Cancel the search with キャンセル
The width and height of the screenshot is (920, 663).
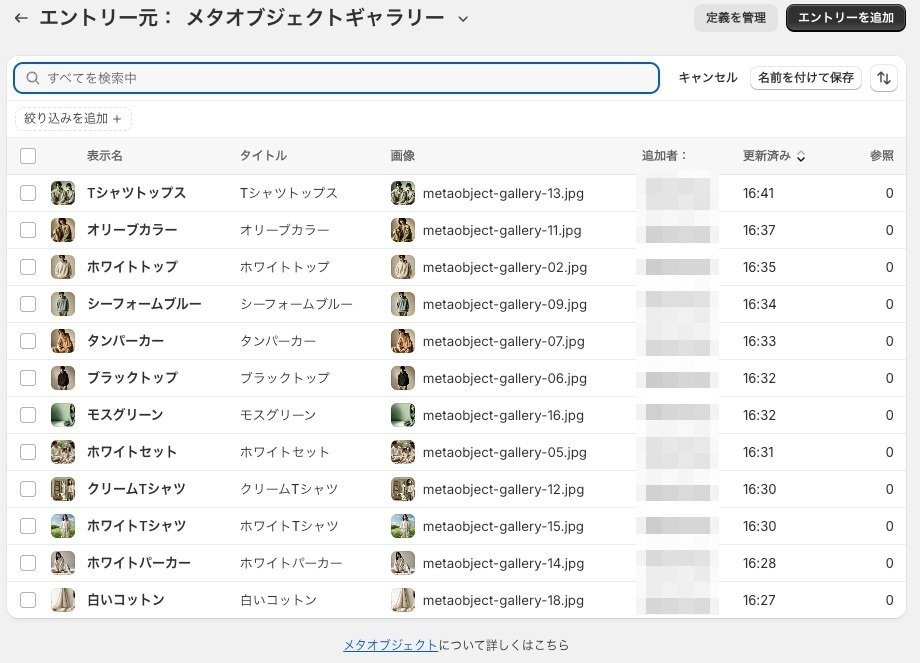(x=706, y=77)
